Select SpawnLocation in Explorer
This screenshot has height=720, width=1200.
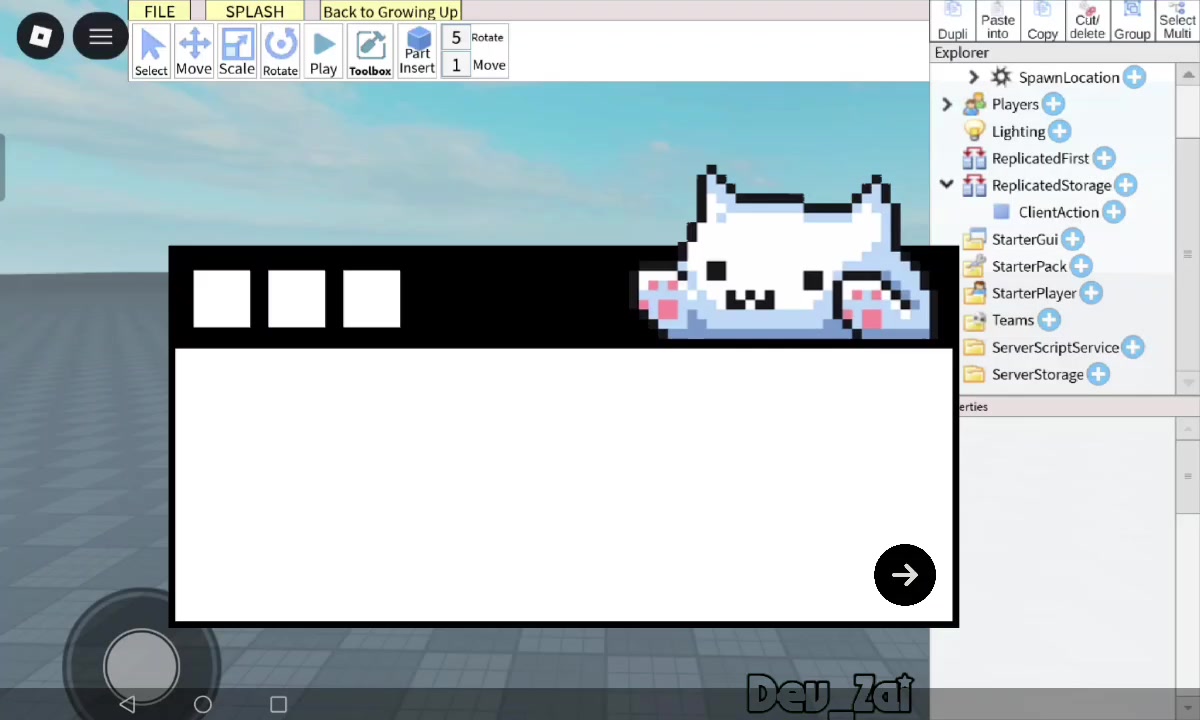(x=1068, y=77)
